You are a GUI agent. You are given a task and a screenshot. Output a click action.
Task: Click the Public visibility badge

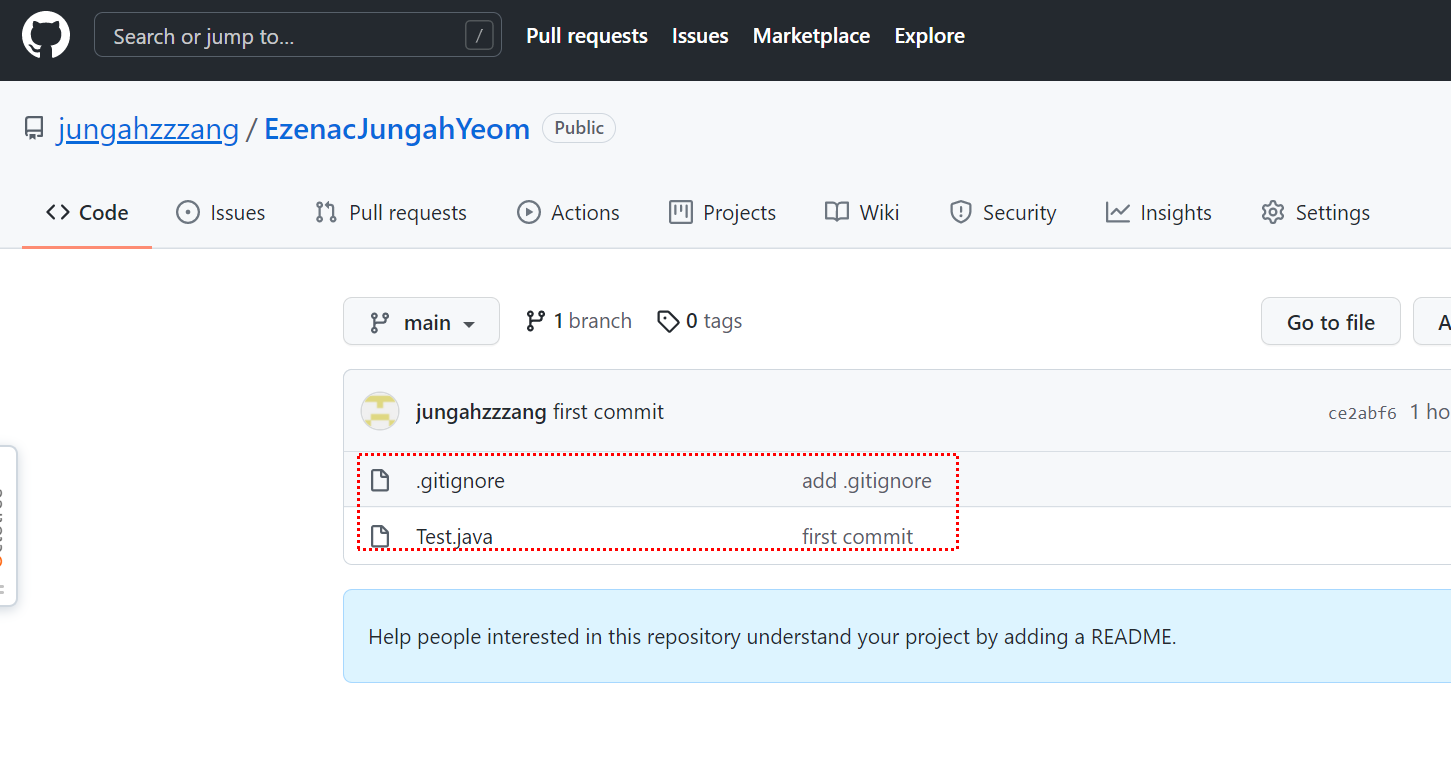(x=579, y=128)
